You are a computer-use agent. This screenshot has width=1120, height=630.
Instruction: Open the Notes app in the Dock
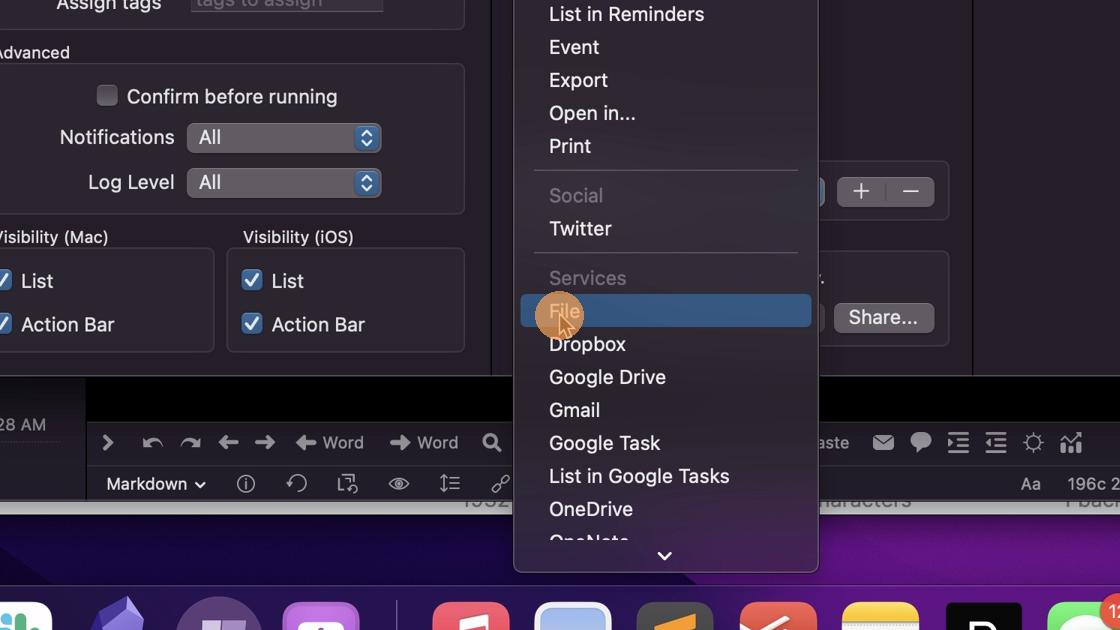881,616
